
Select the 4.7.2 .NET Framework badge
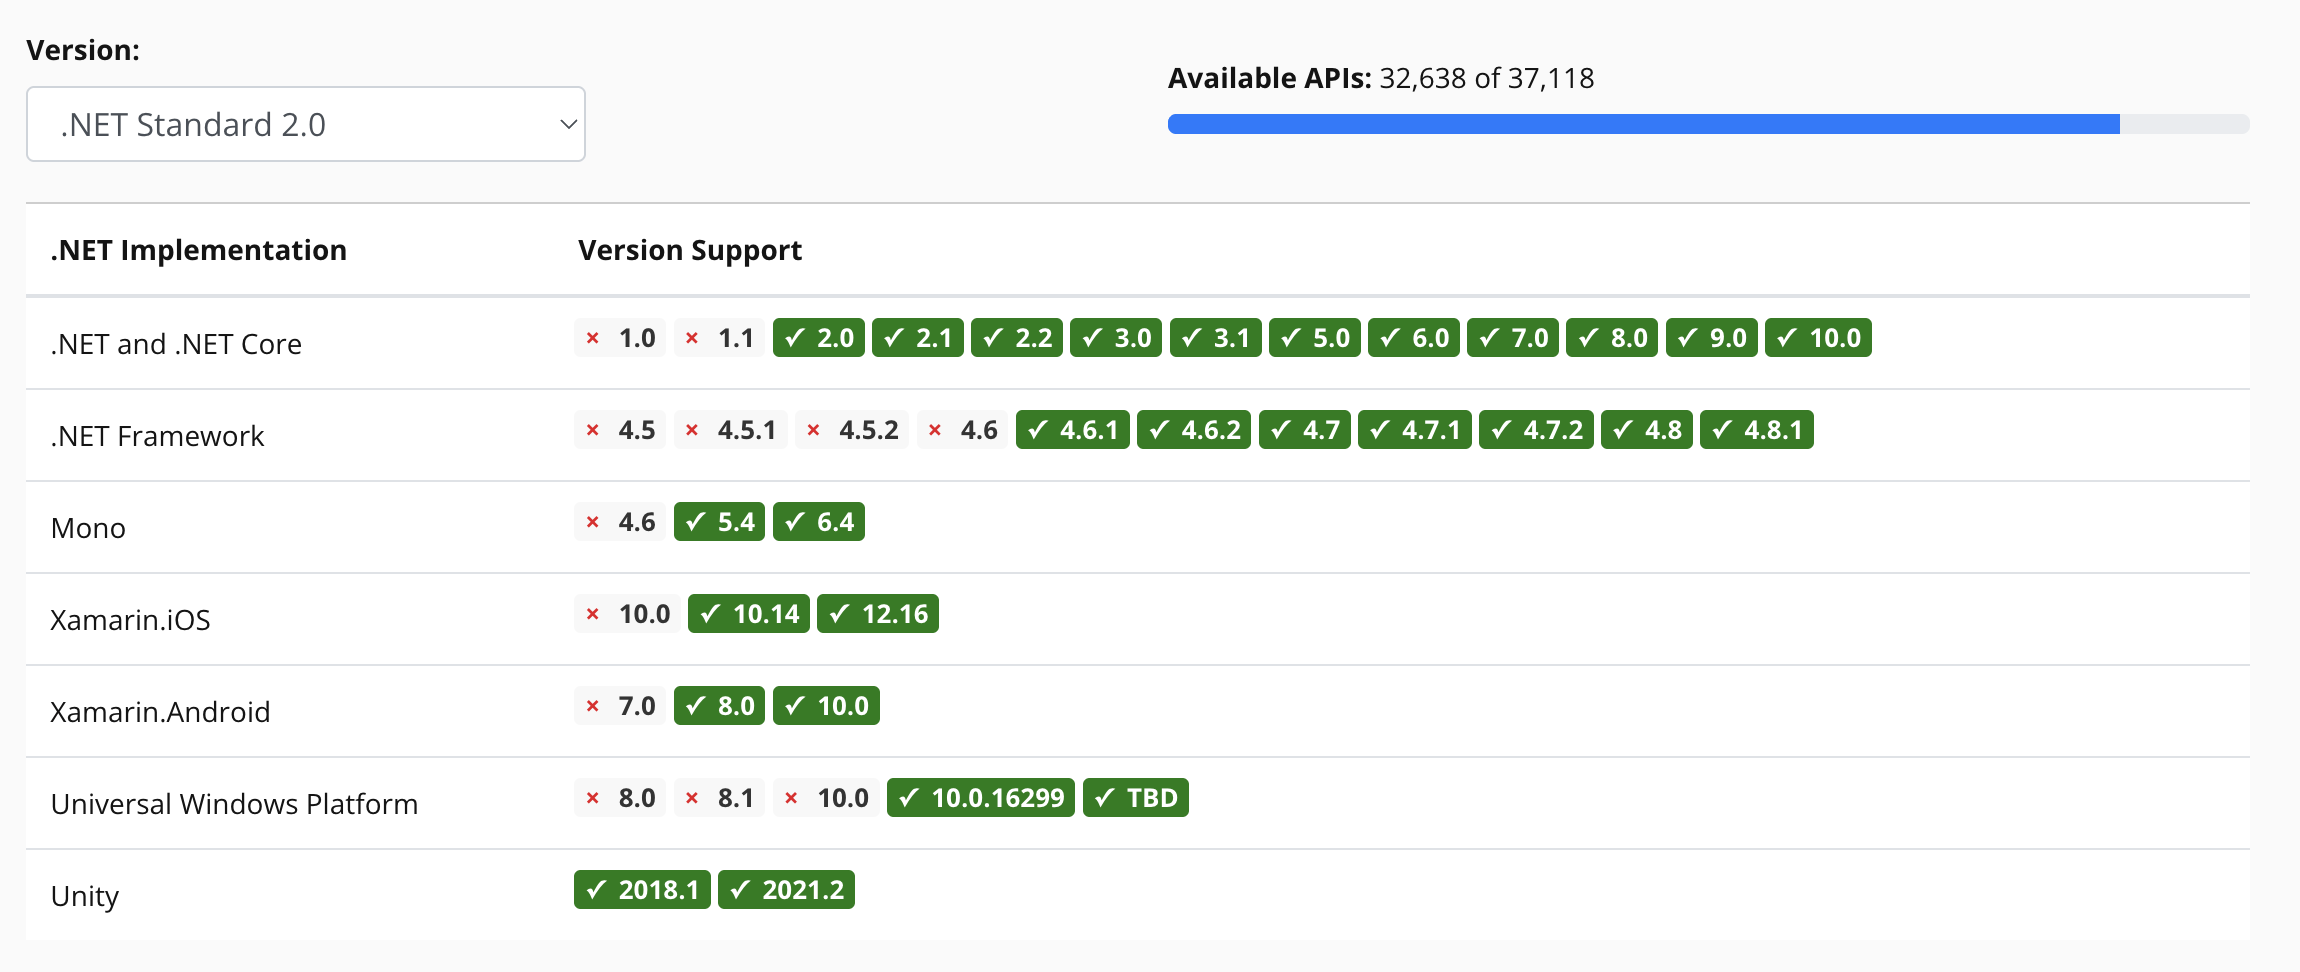(x=1536, y=430)
